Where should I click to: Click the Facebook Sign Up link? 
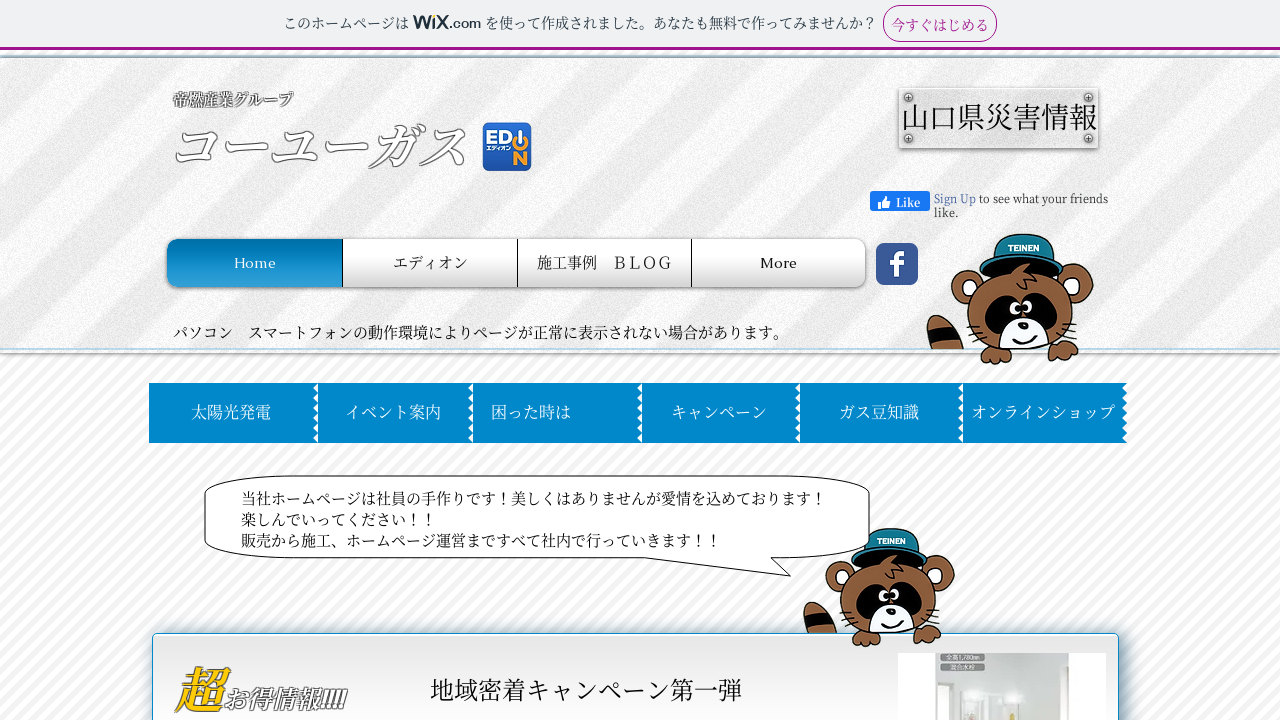pyautogui.click(x=954, y=199)
